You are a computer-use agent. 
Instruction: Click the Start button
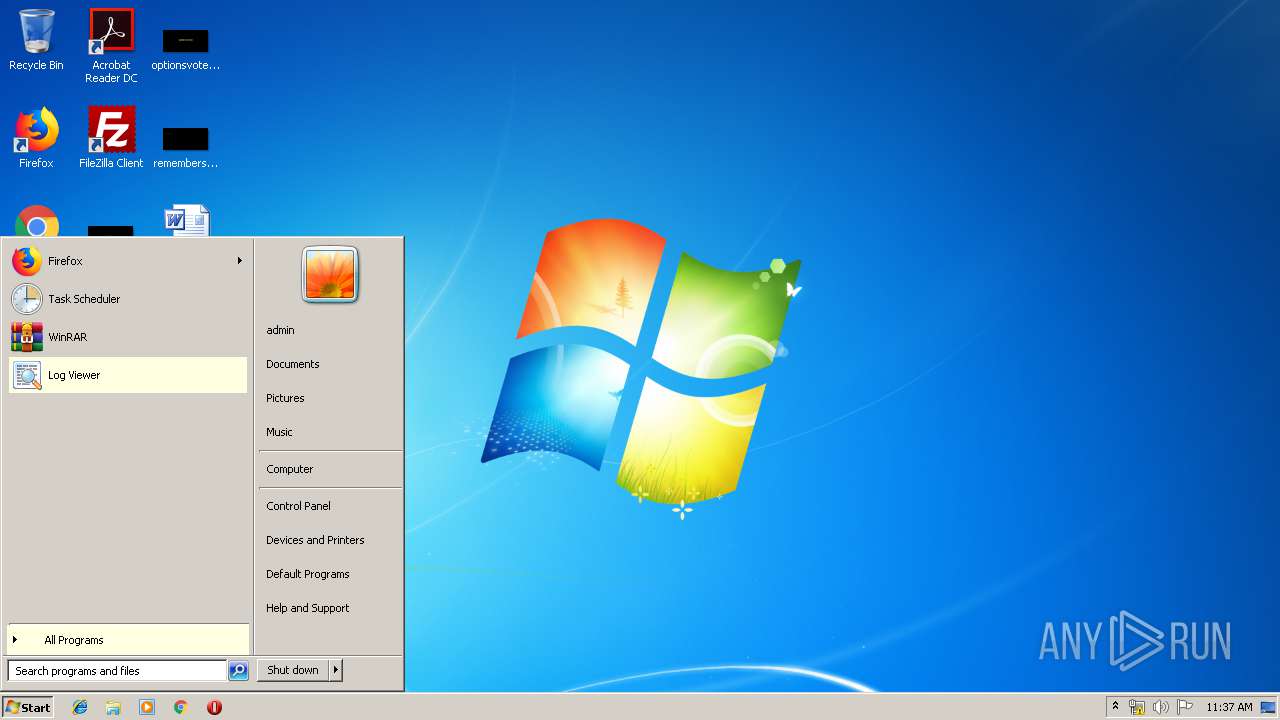(28, 707)
